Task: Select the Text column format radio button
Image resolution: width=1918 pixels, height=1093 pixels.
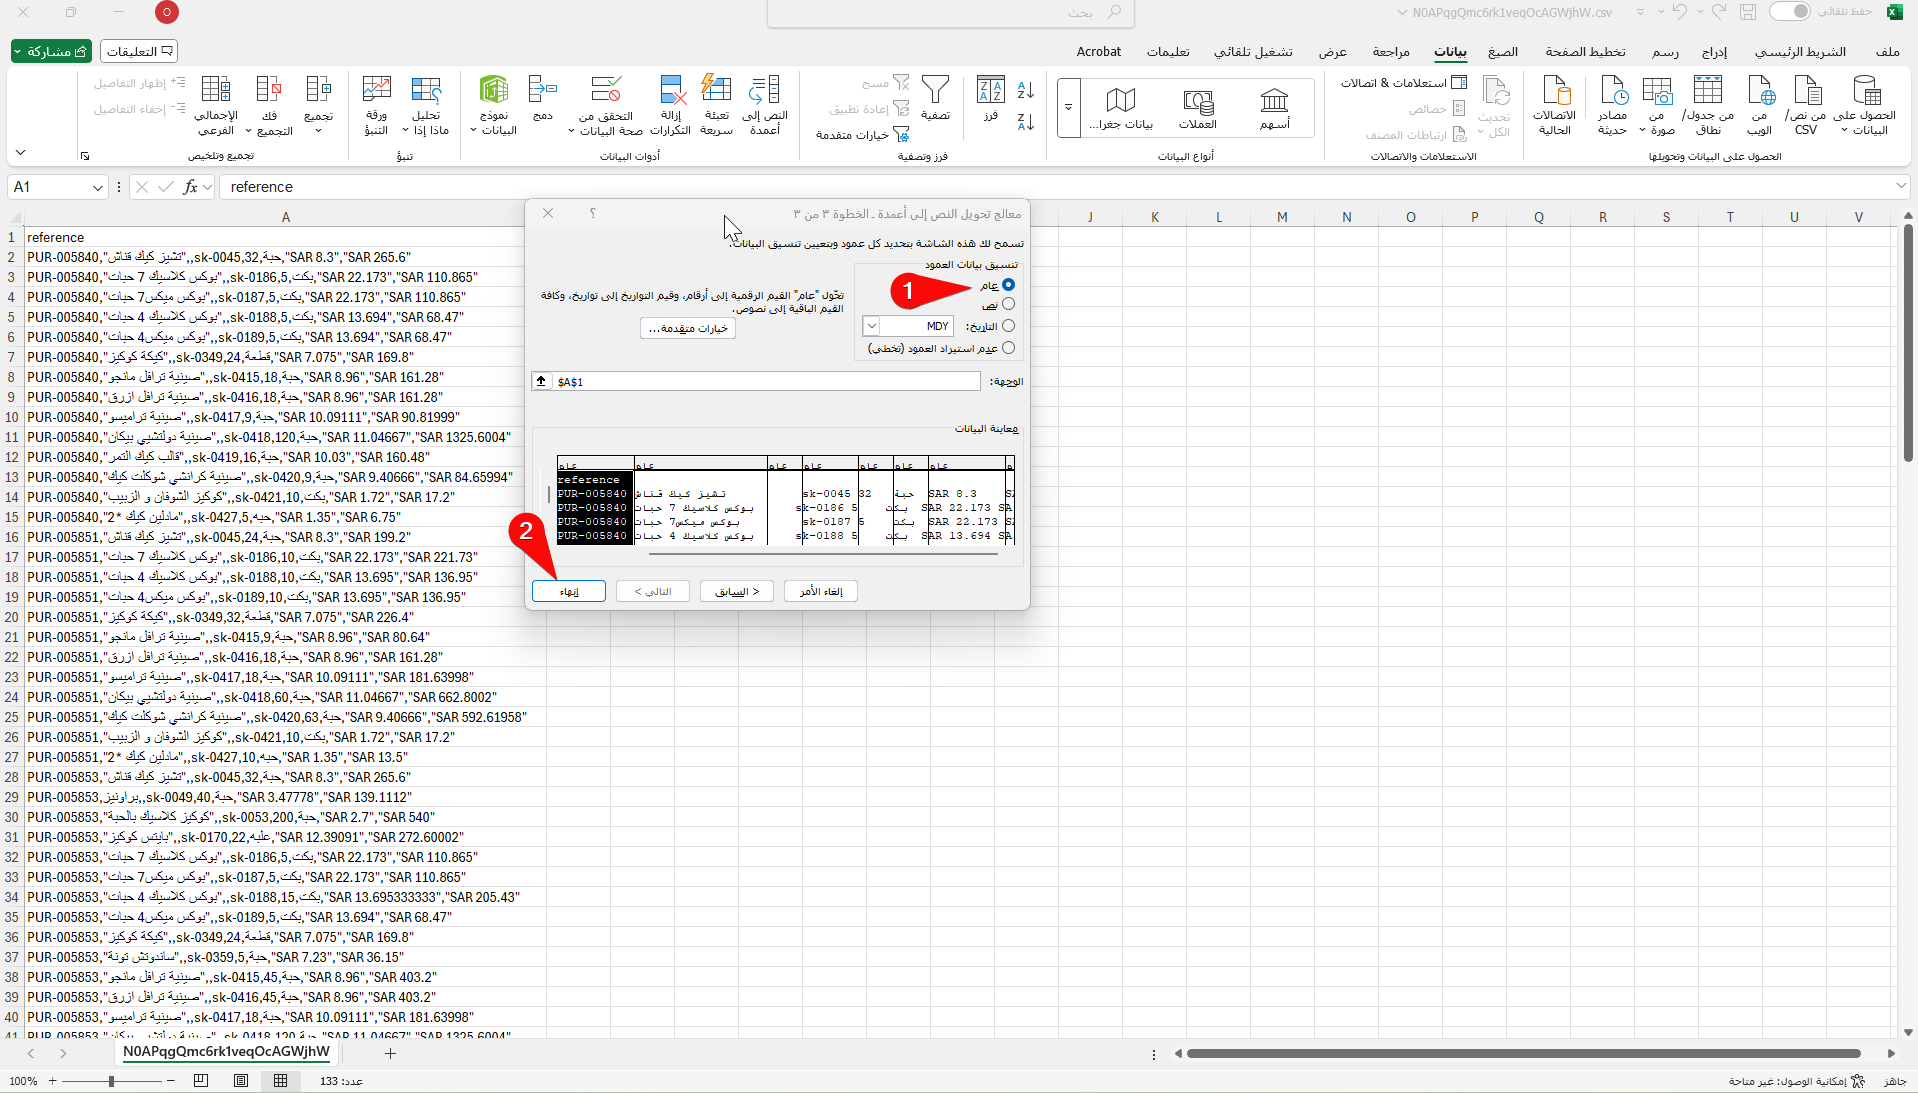Action: tap(1008, 305)
